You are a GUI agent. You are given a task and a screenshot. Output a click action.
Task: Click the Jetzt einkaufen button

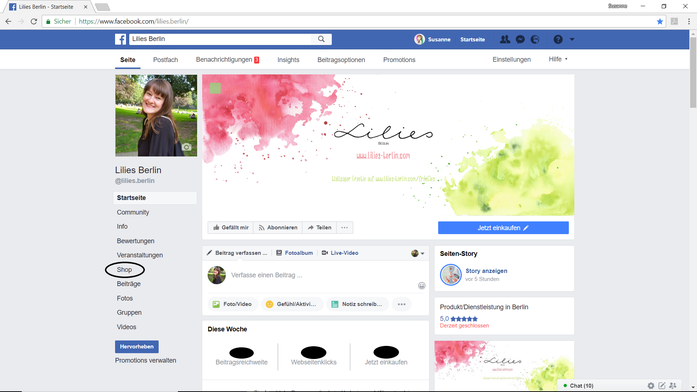point(503,228)
